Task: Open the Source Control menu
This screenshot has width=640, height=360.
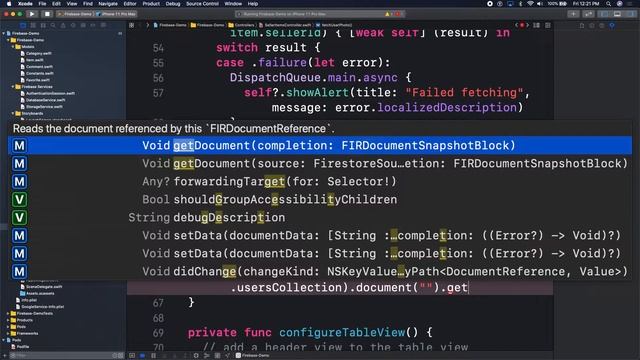Action: (202, 4)
